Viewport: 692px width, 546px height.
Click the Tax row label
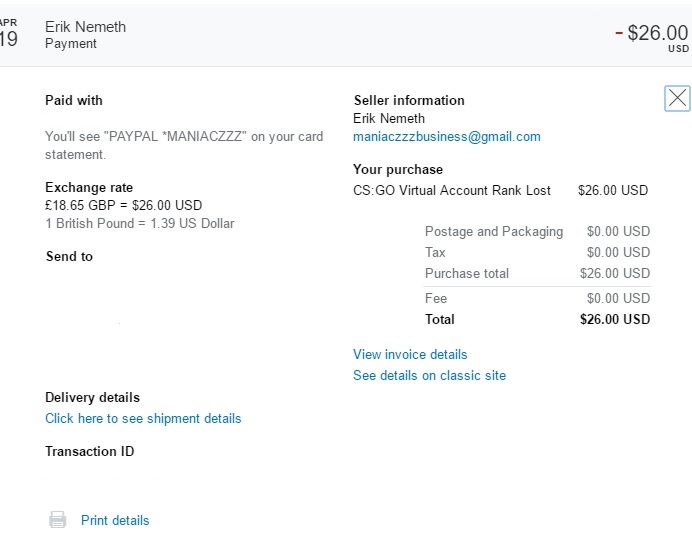pos(435,252)
